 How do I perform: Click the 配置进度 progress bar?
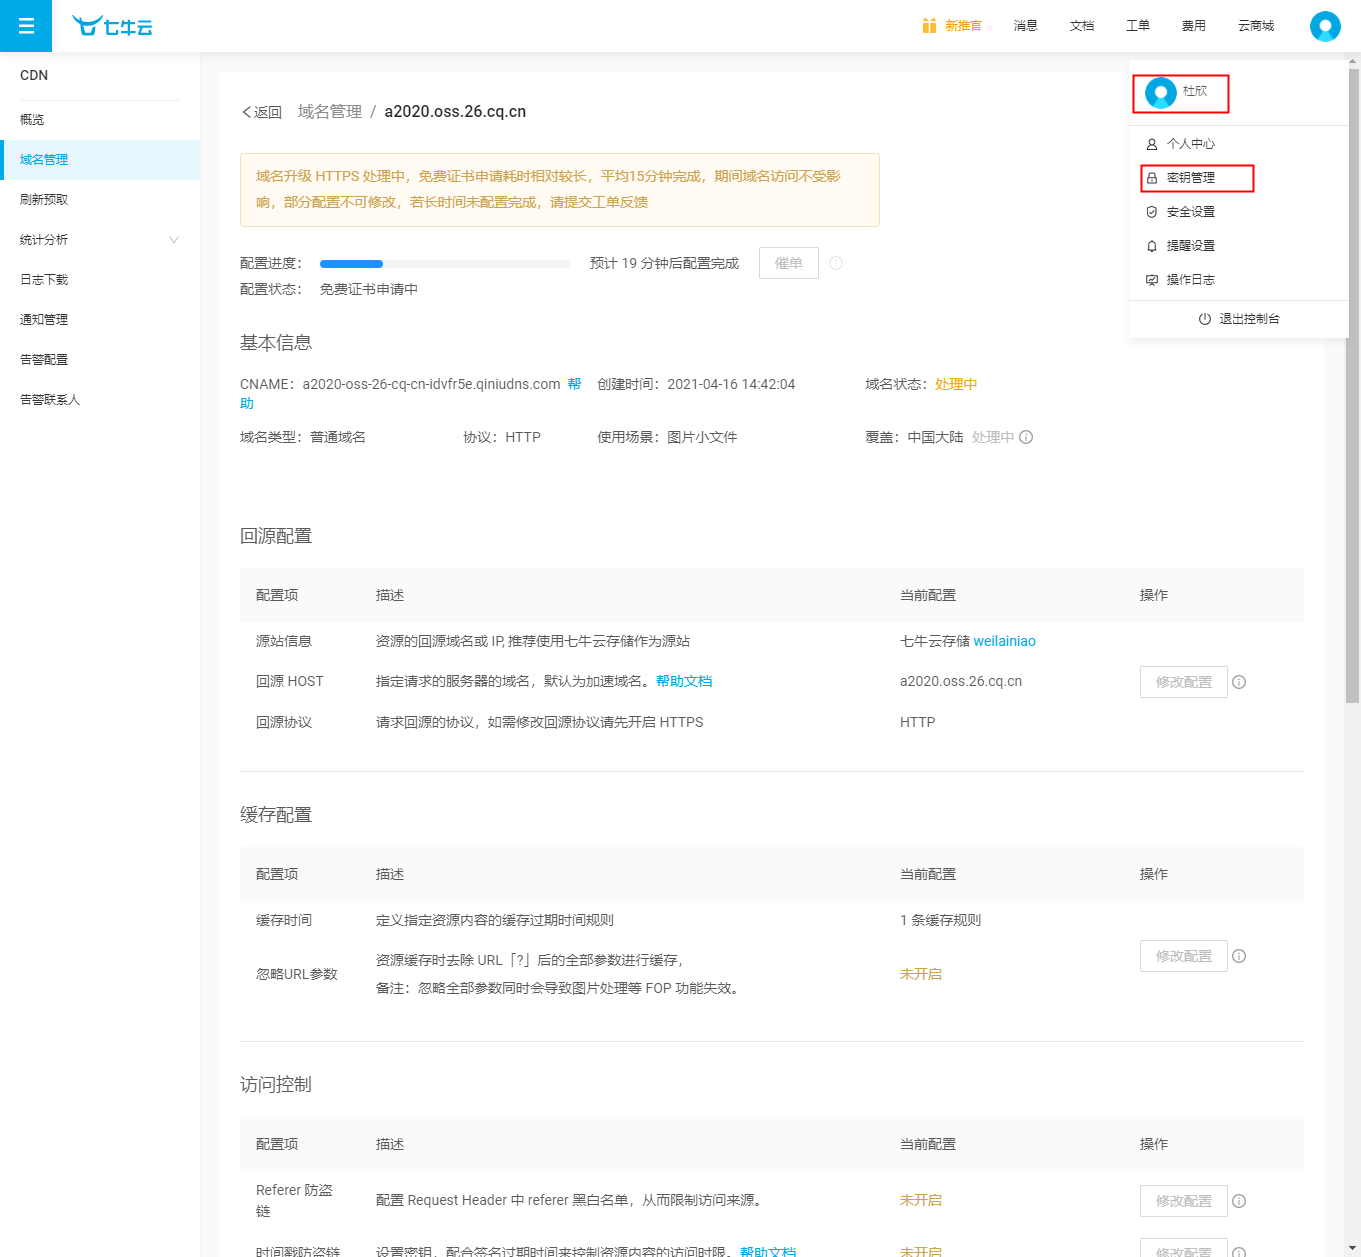444,264
